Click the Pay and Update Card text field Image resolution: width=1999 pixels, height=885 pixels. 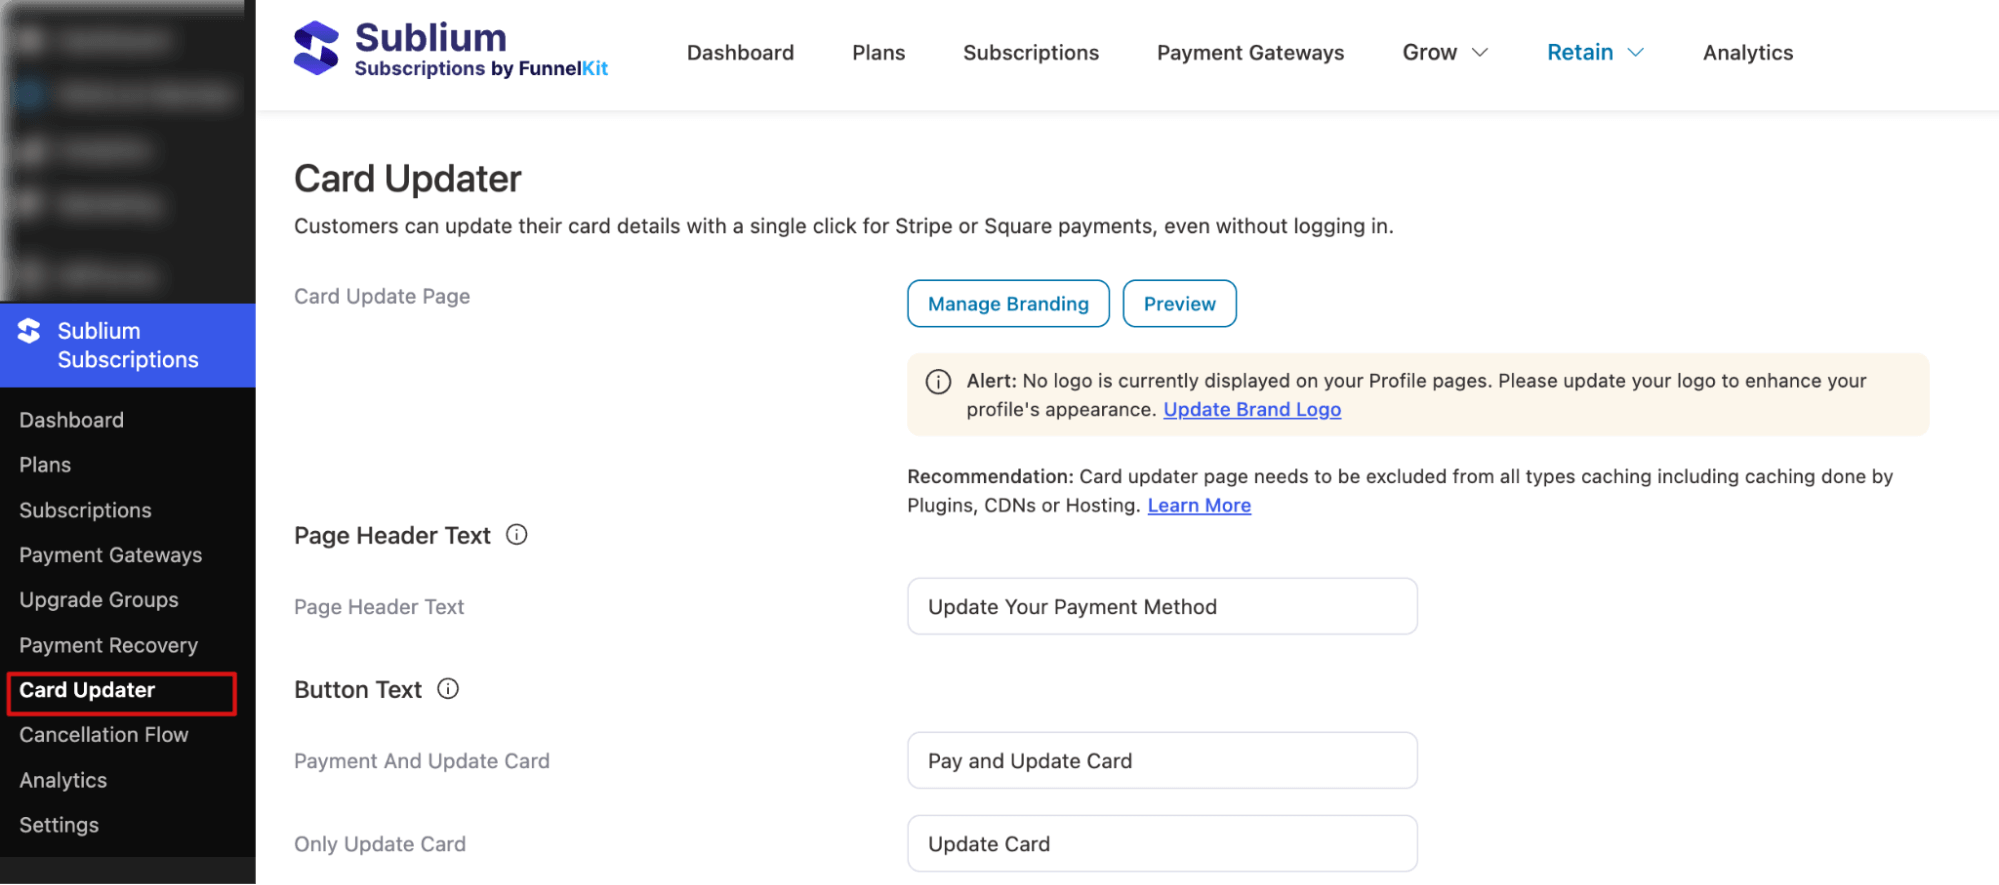[x=1162, y=760]
